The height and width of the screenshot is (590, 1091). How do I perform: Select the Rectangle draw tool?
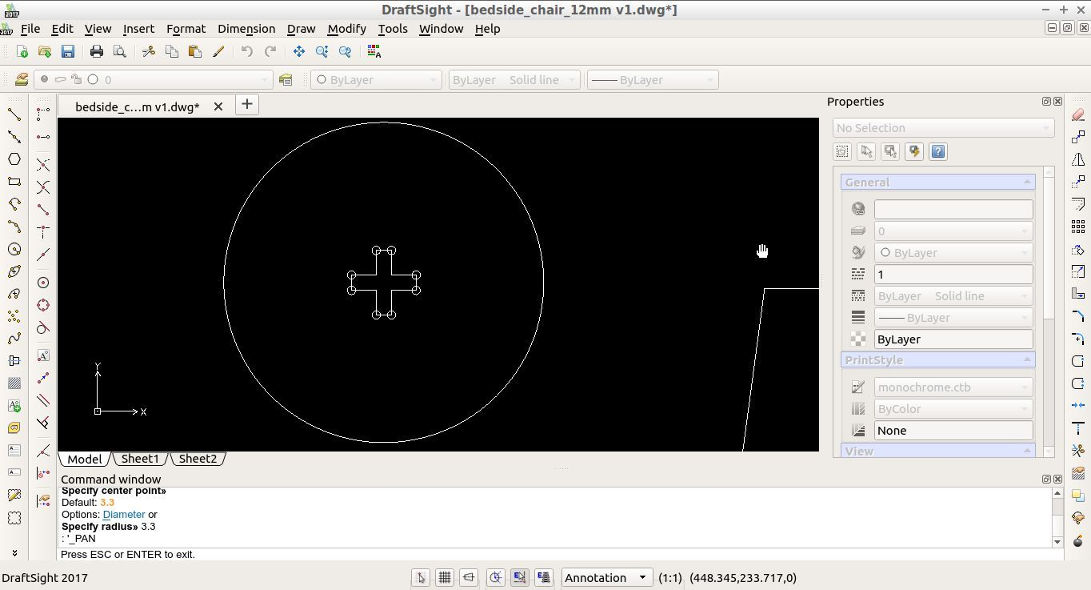pos(14,182)
